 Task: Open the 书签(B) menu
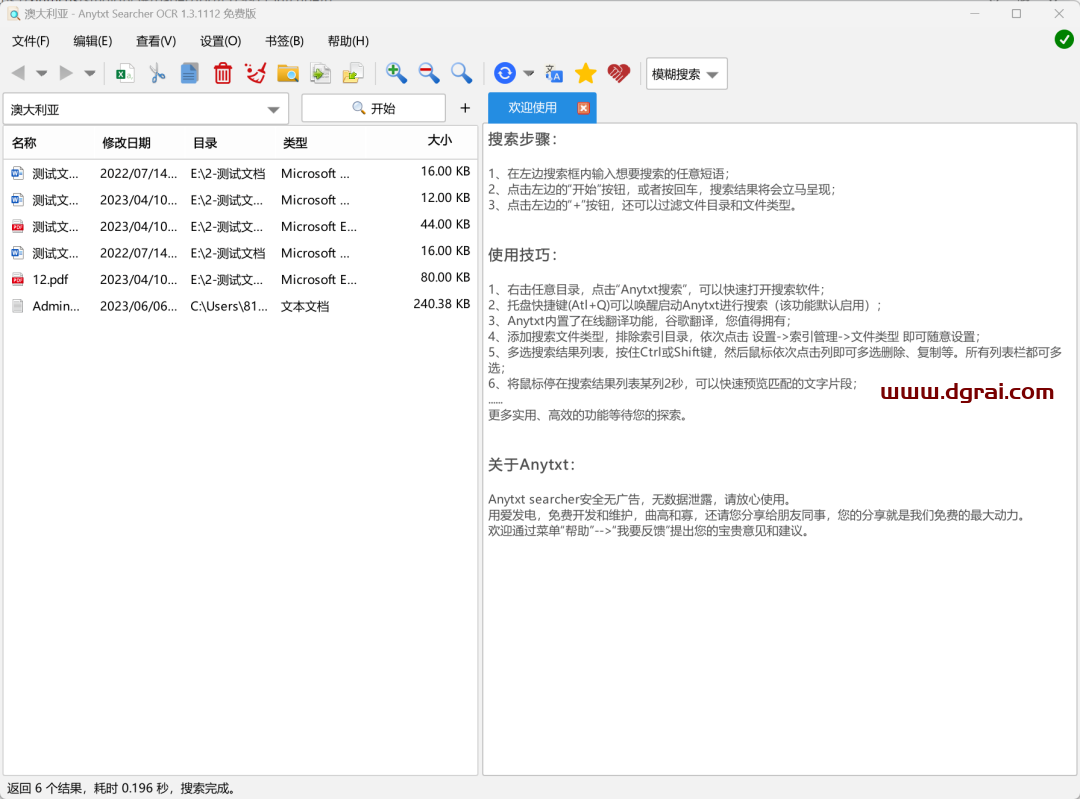[x=284, y=41]
